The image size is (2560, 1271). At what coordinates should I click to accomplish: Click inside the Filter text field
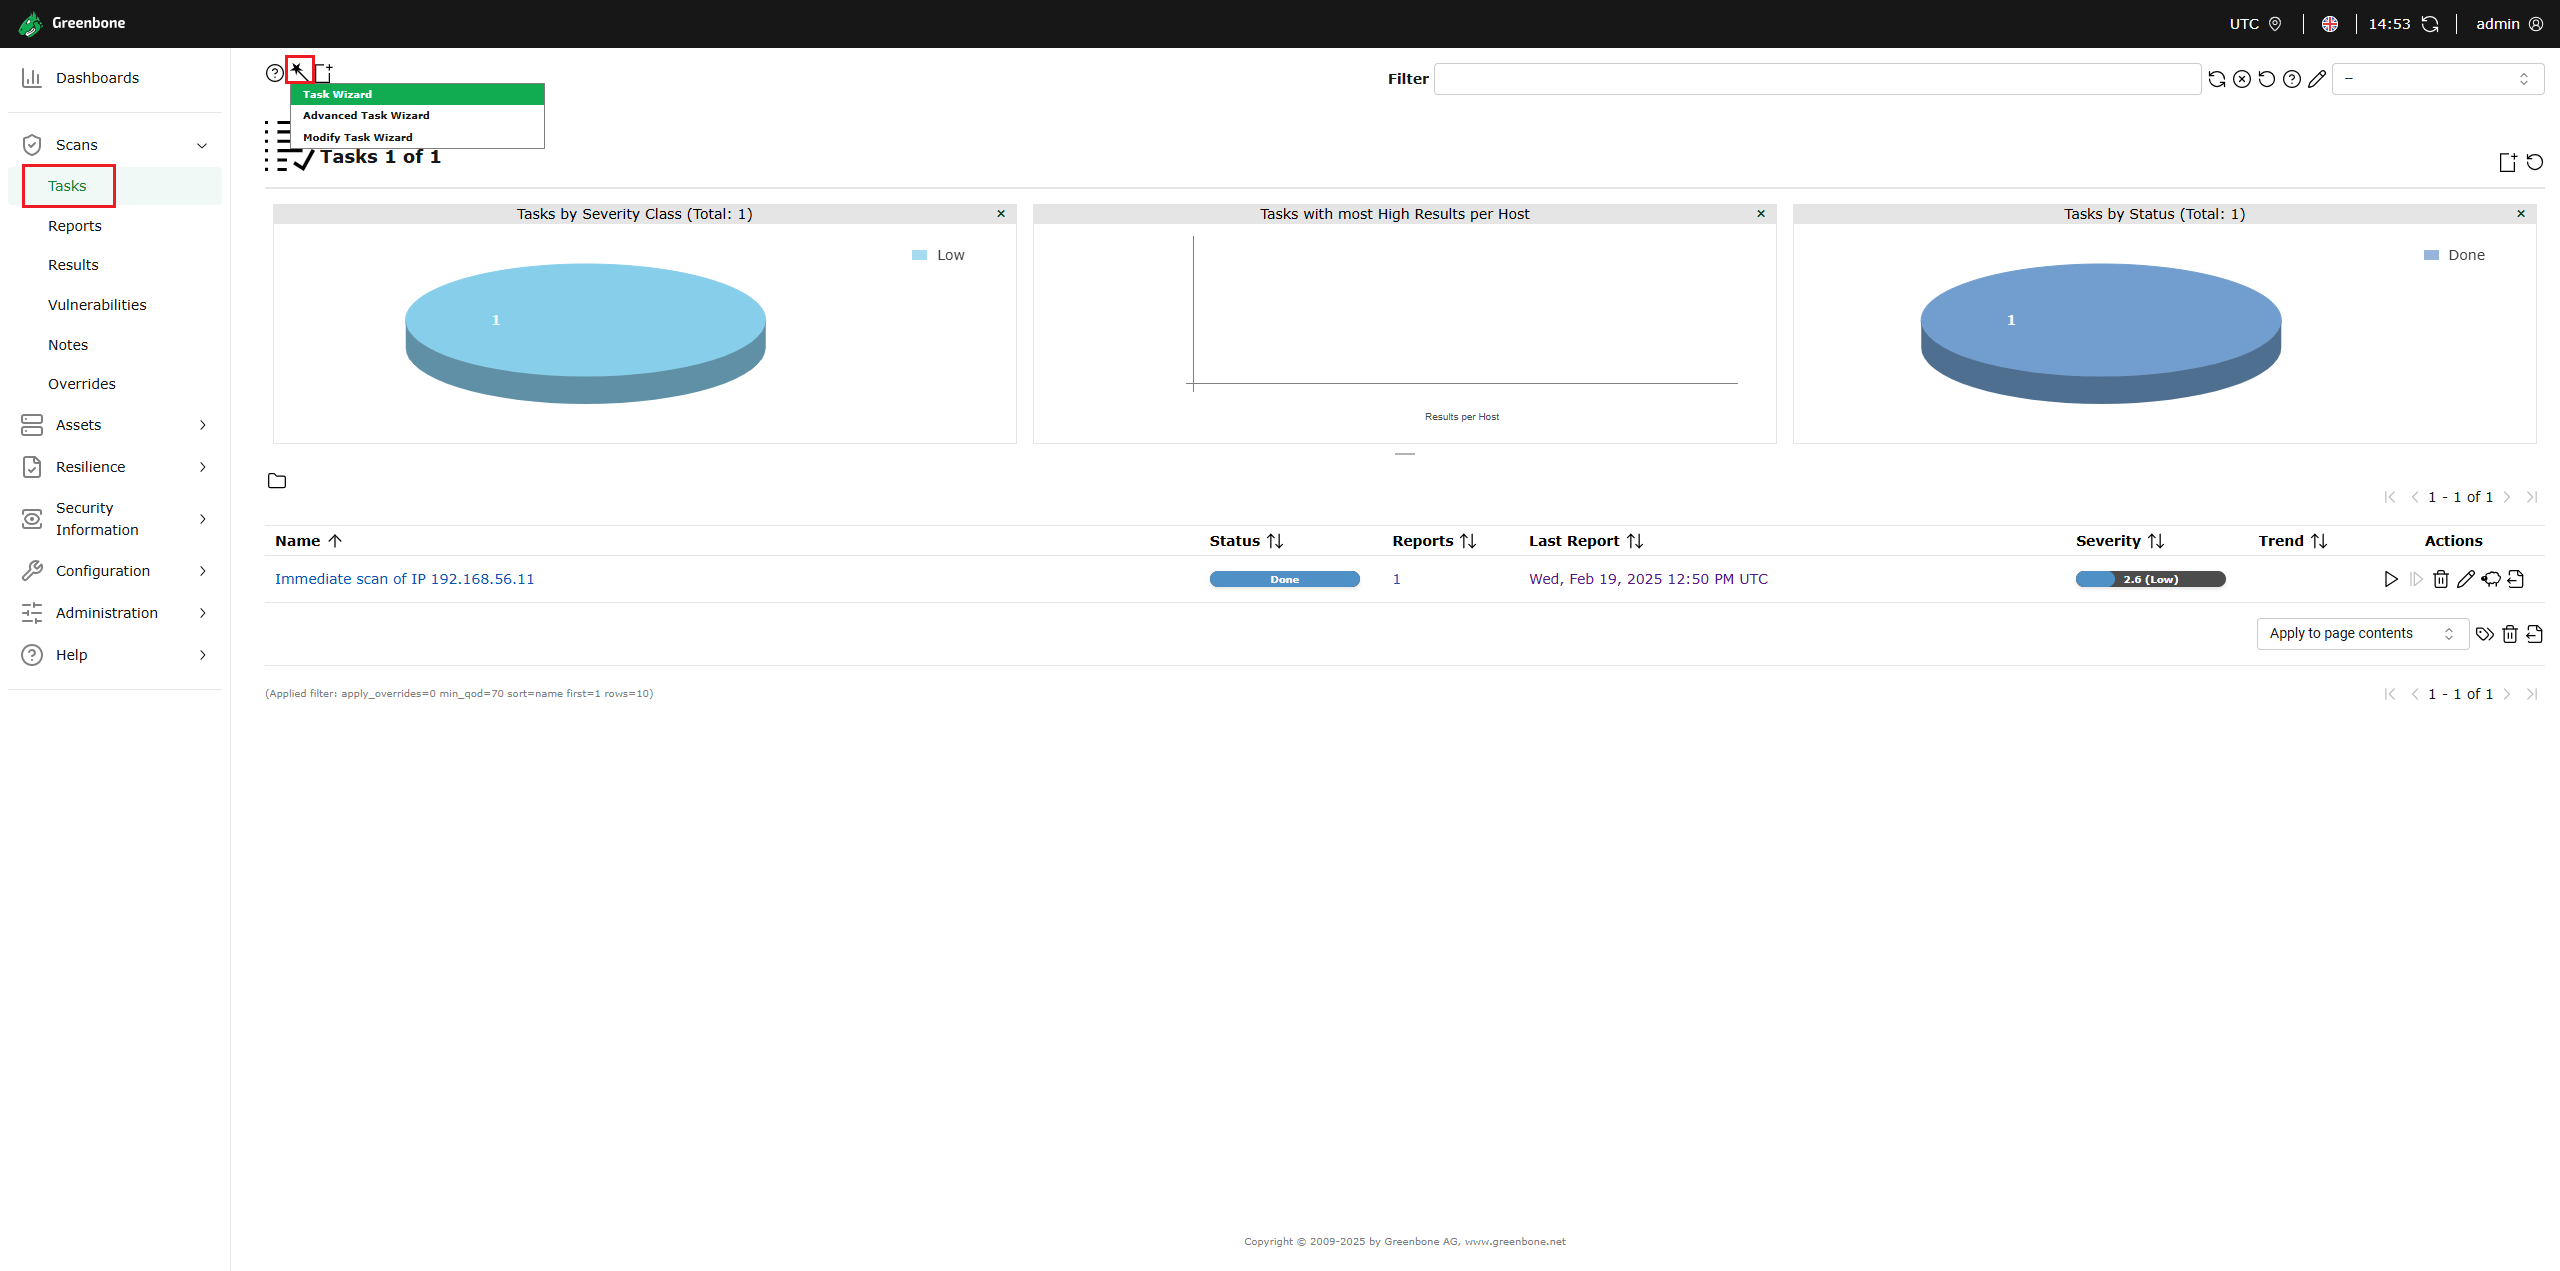(x=1816, y=79)
